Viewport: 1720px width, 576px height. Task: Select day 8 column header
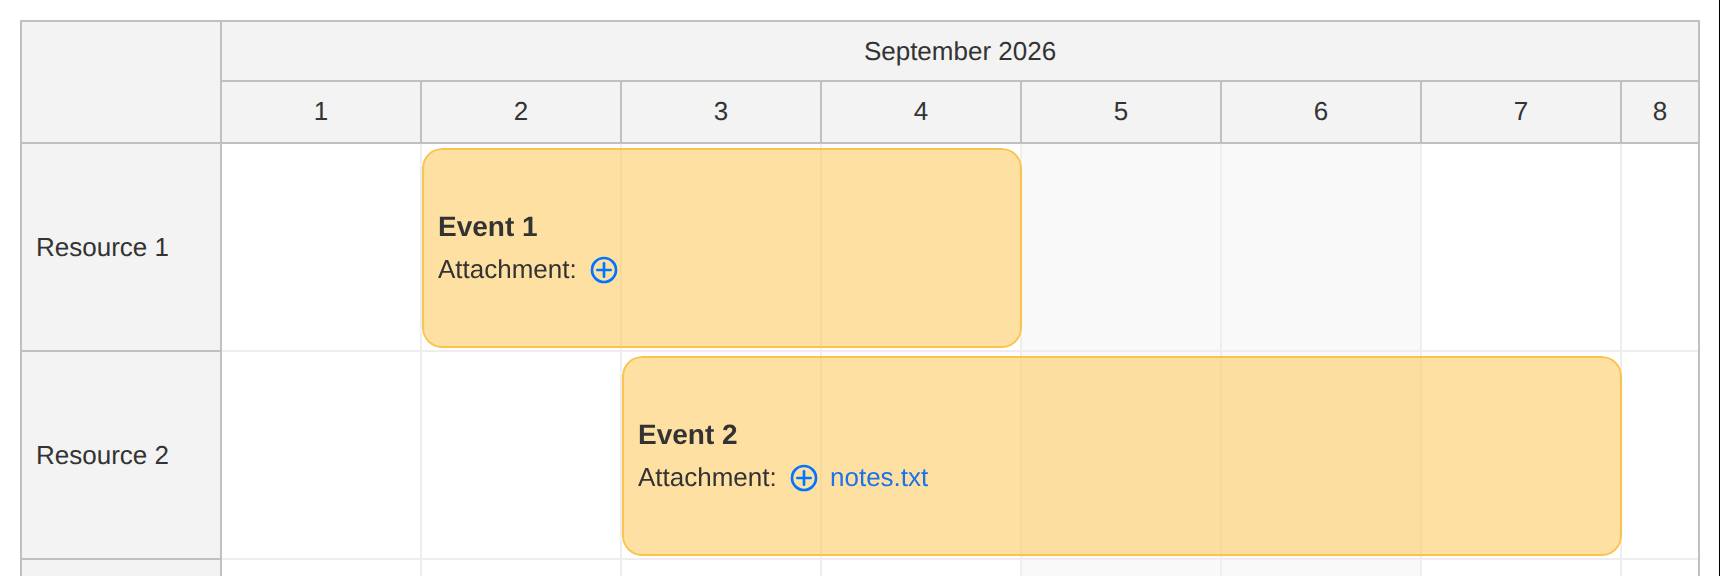click(x=1660, y=112)
